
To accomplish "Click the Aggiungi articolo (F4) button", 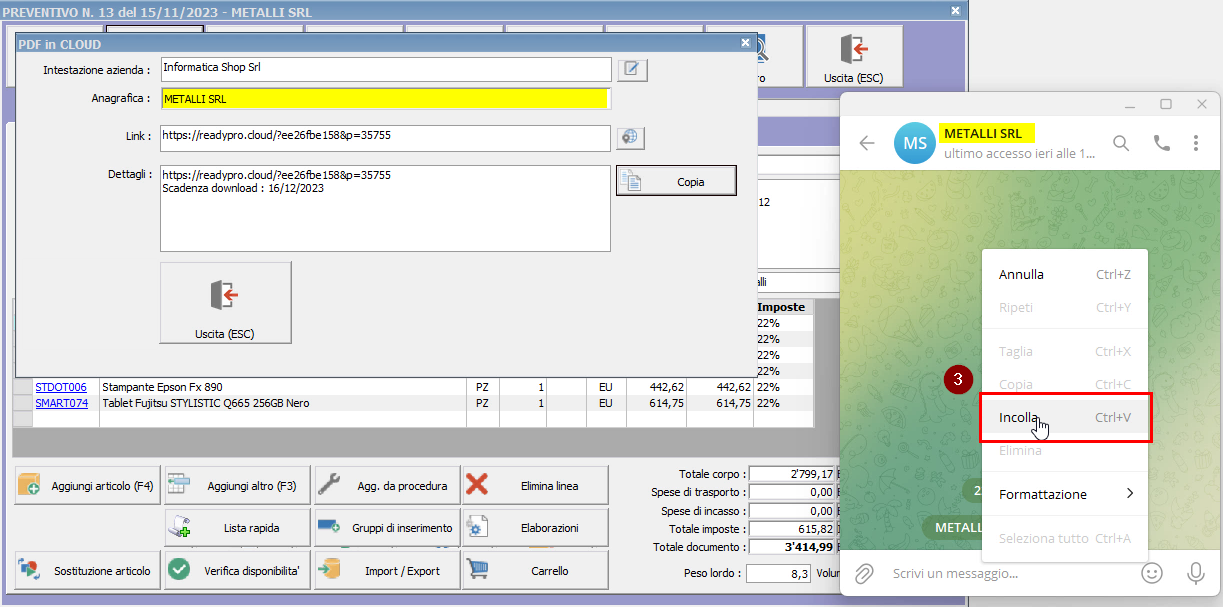I will point(88,486).
